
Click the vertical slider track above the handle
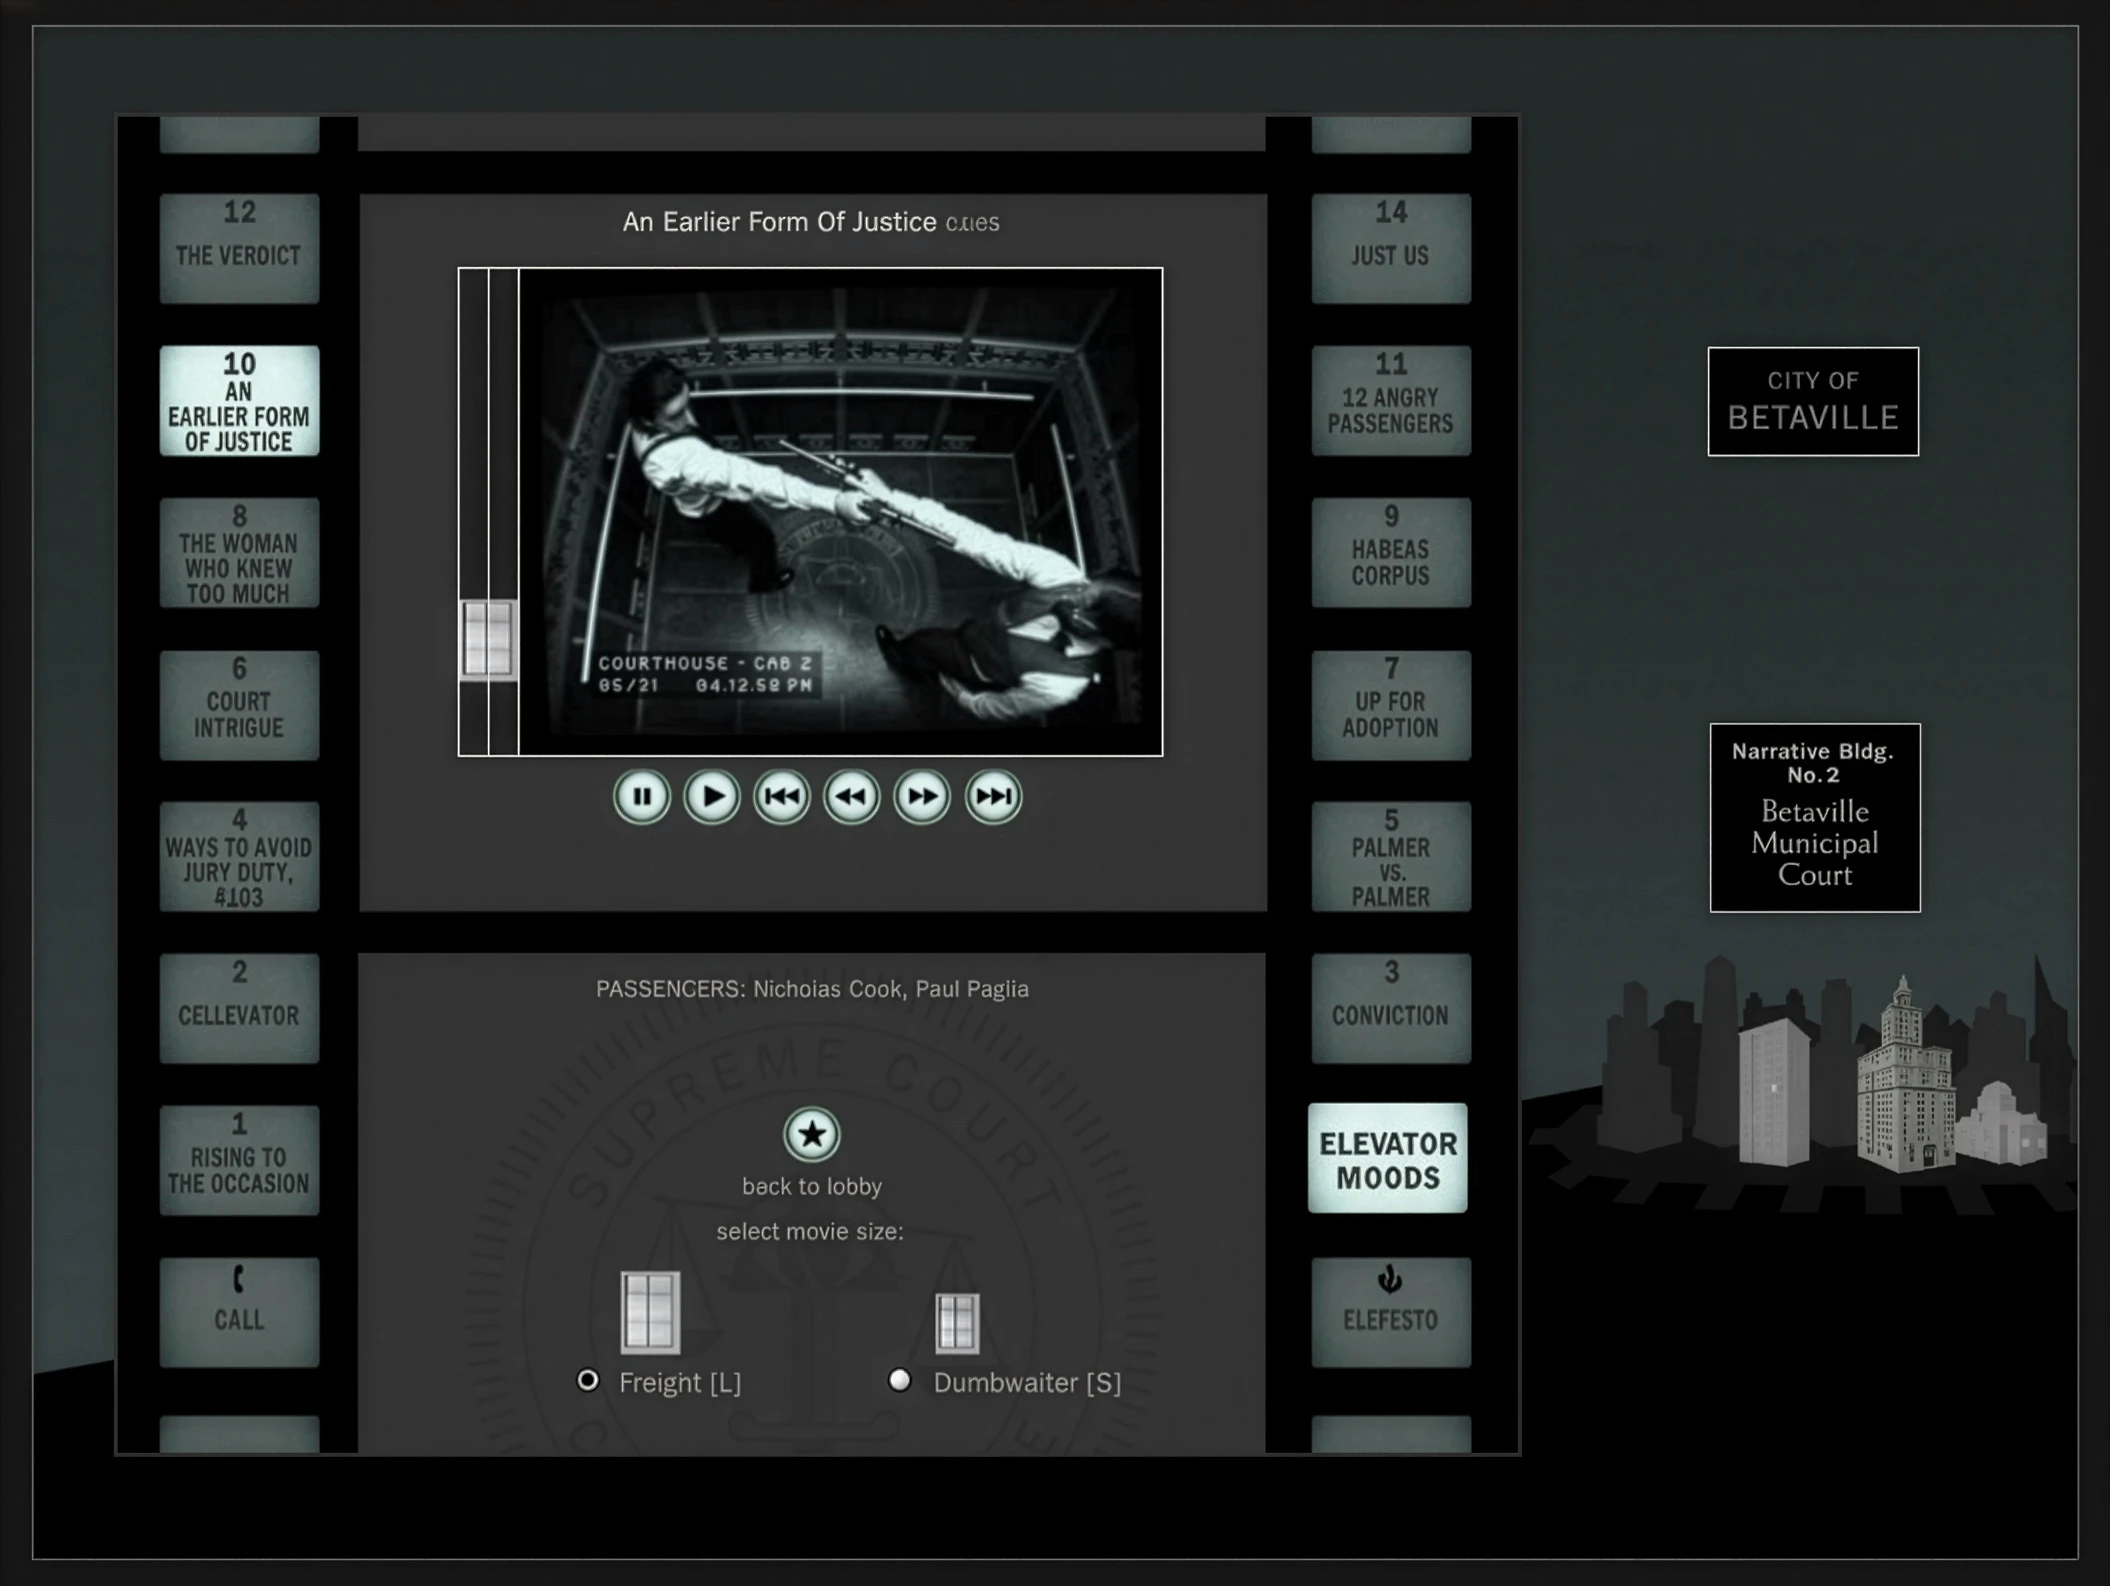point(488,433)
